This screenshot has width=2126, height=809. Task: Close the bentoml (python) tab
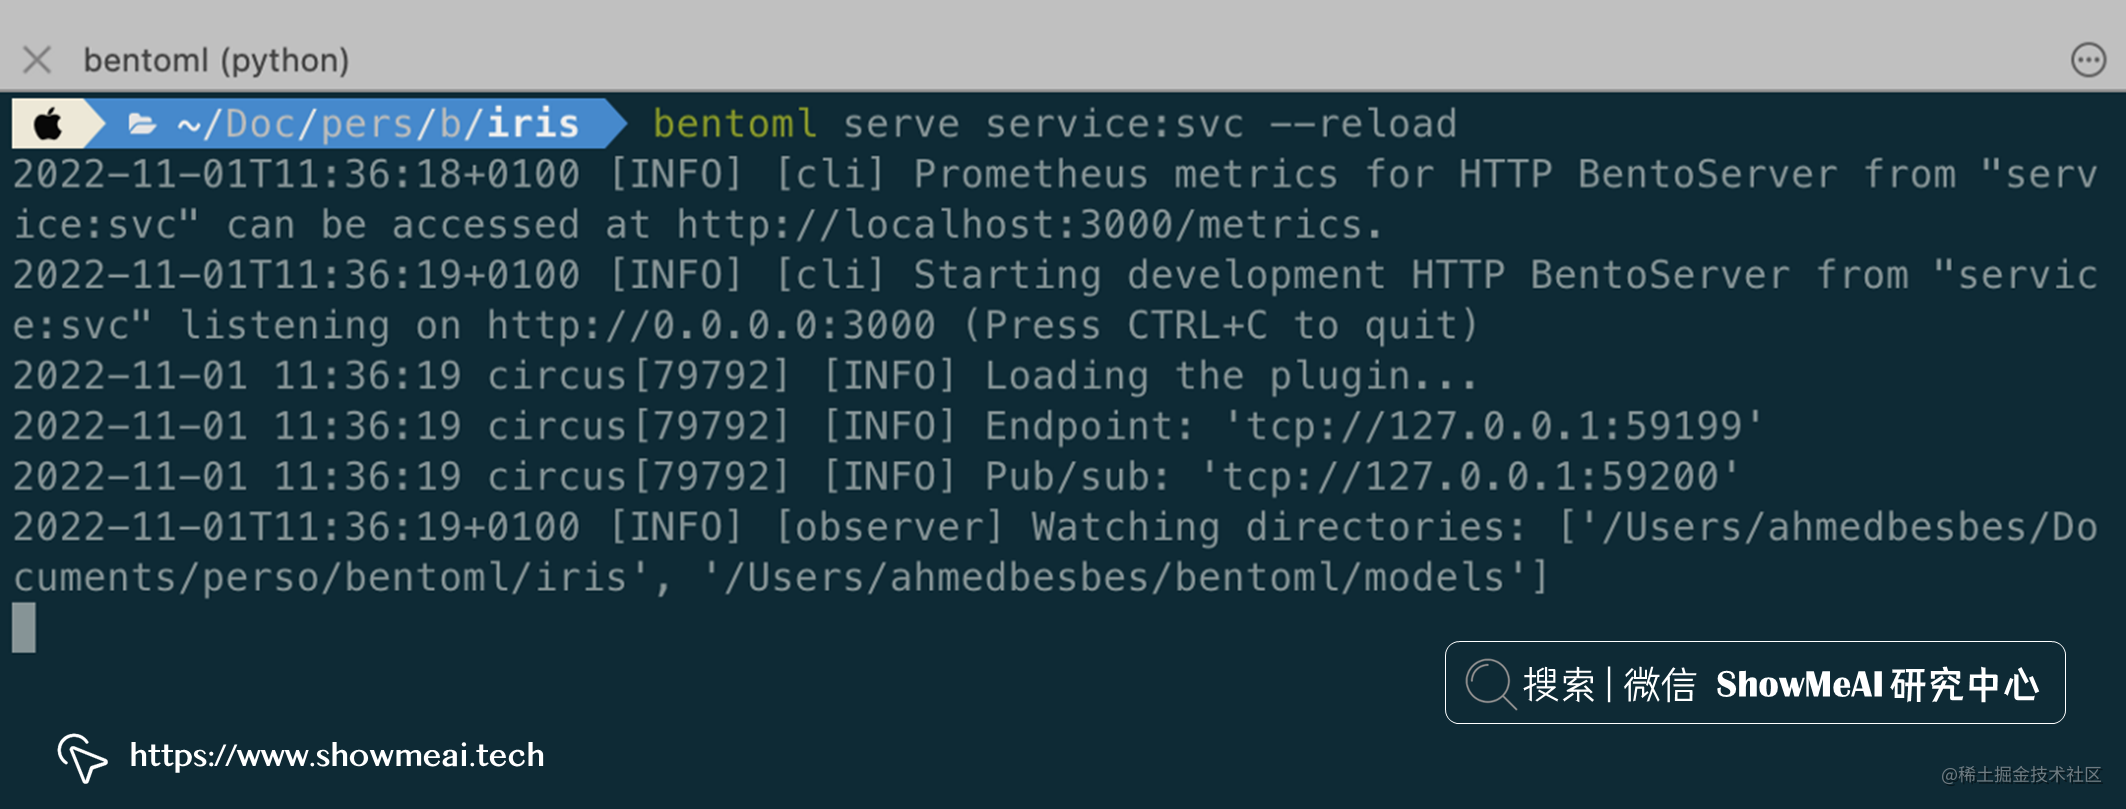(x=37, y=60)
